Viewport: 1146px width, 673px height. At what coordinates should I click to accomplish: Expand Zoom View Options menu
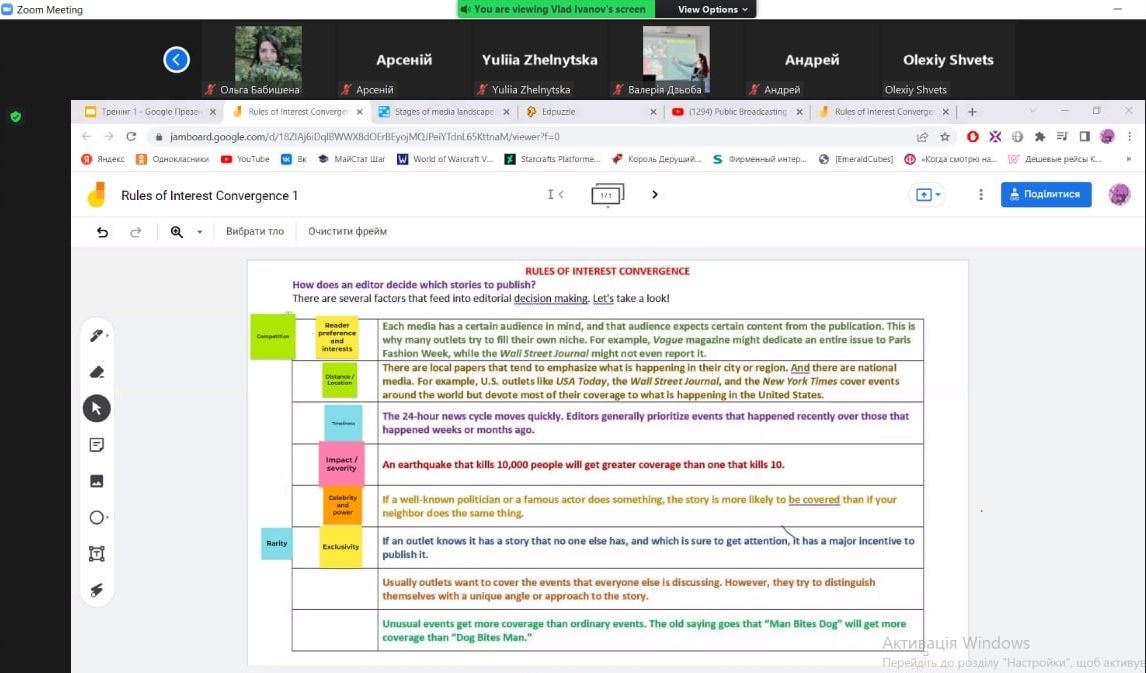tap(713, 9)
